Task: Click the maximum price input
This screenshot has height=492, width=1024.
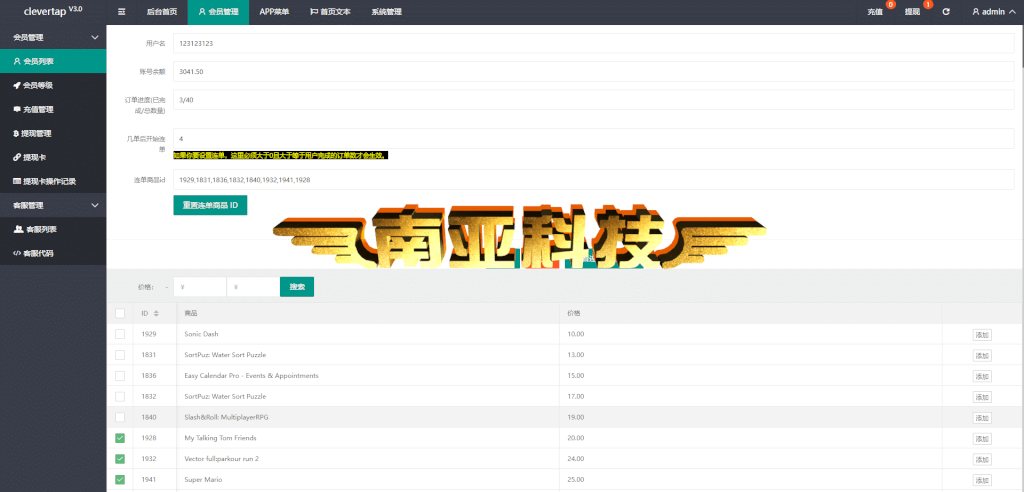Action: [253, 287]
